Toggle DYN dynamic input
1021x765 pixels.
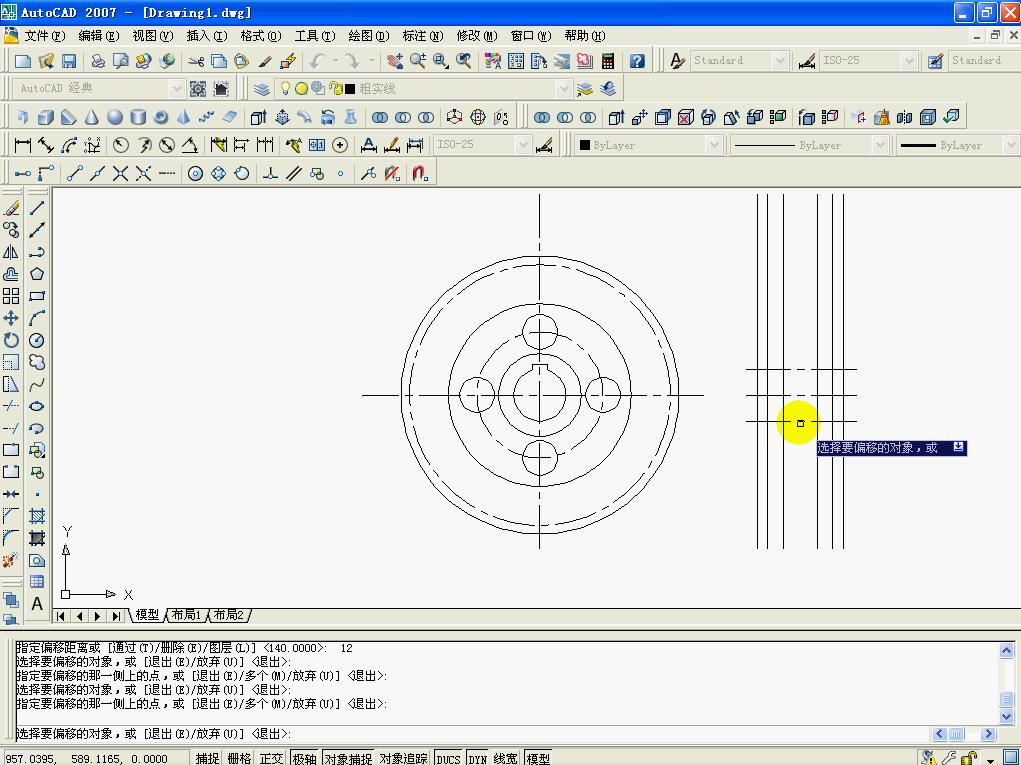(x=477, y=758)
